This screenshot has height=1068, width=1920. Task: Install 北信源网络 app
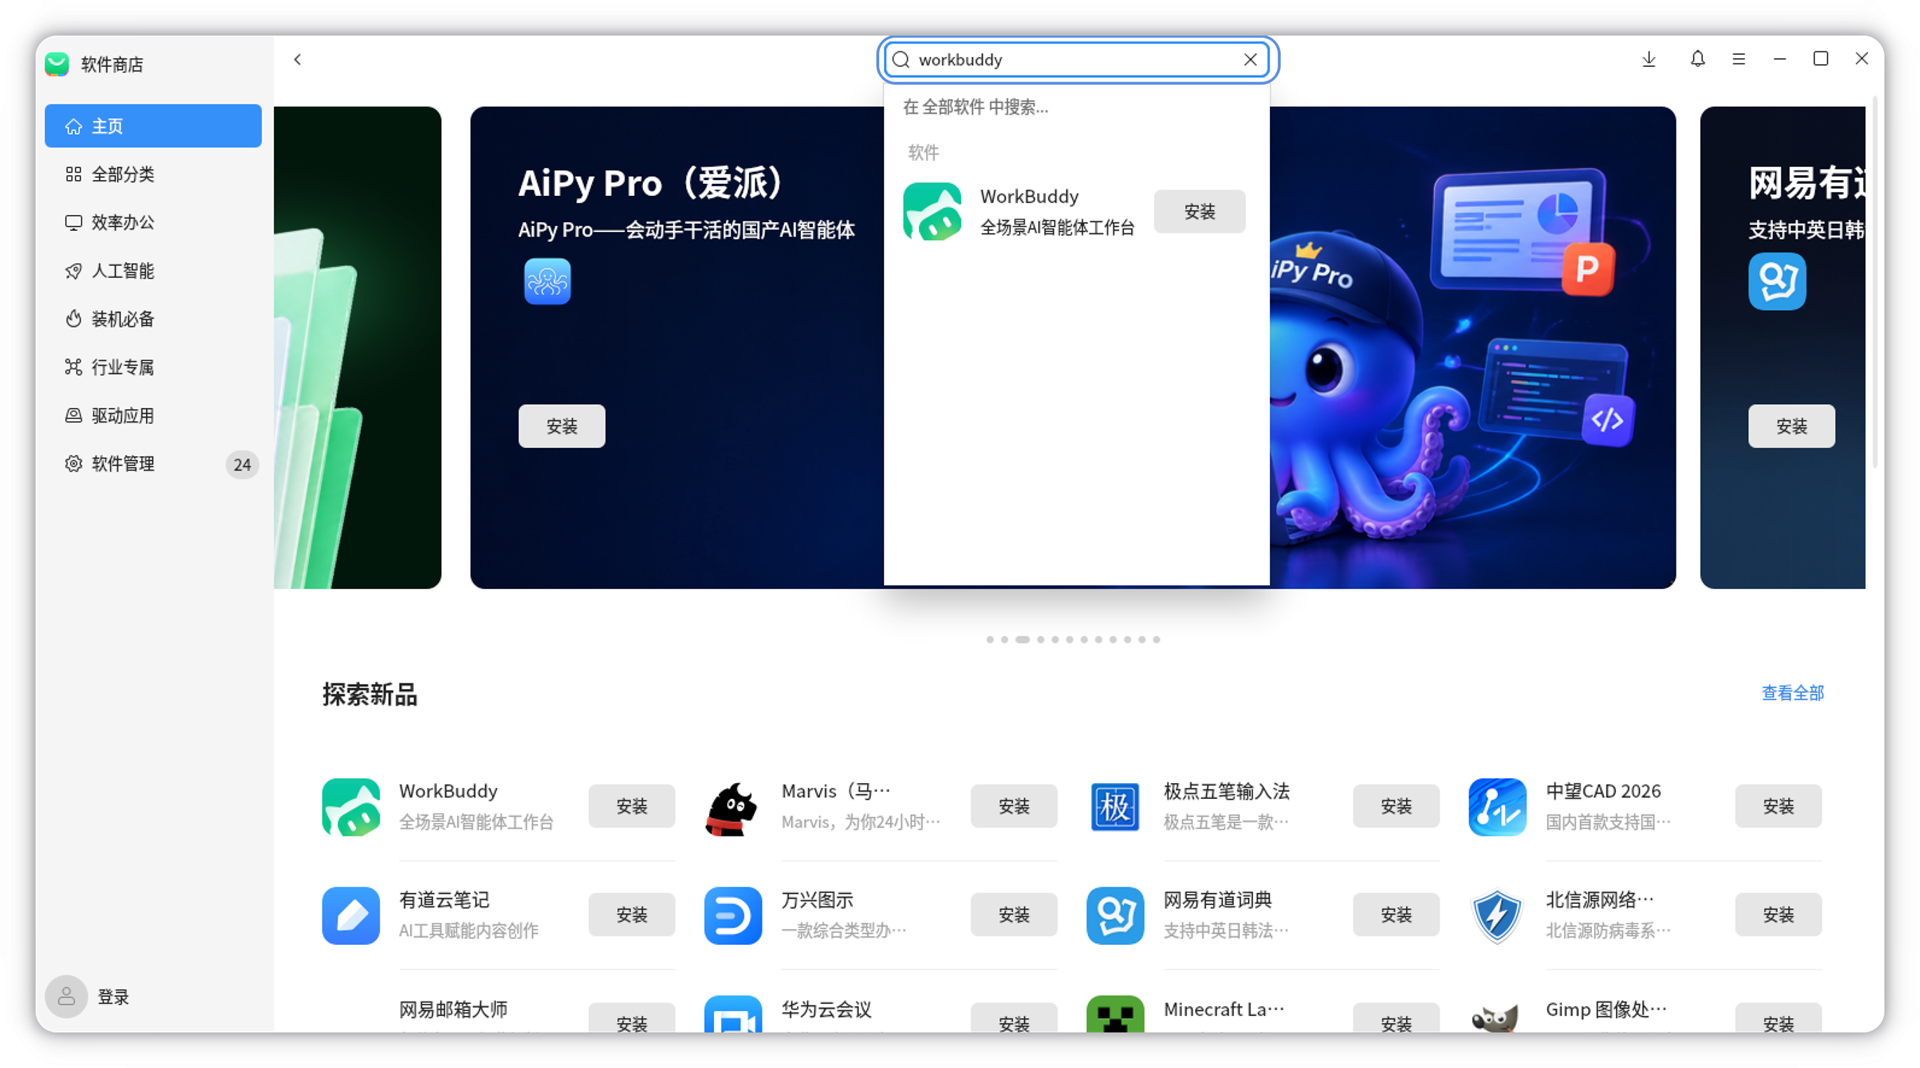click(1778, 915)
